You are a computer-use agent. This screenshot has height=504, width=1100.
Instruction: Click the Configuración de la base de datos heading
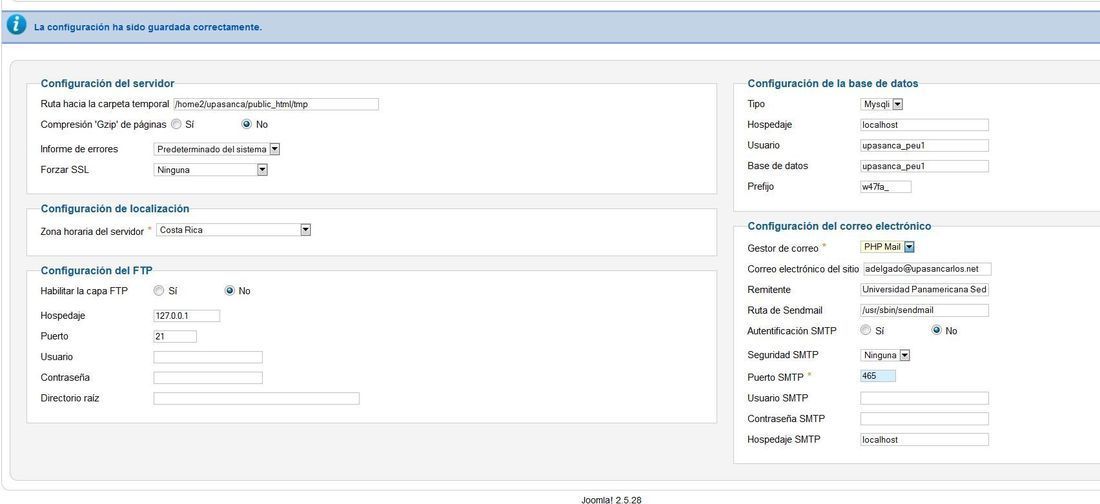[833, 84]
